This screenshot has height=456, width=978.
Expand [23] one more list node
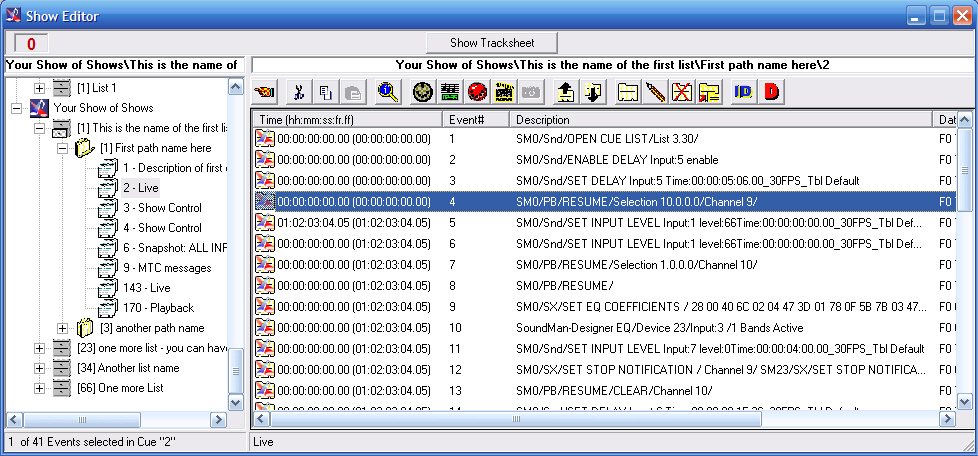click(x=39, y=348)
